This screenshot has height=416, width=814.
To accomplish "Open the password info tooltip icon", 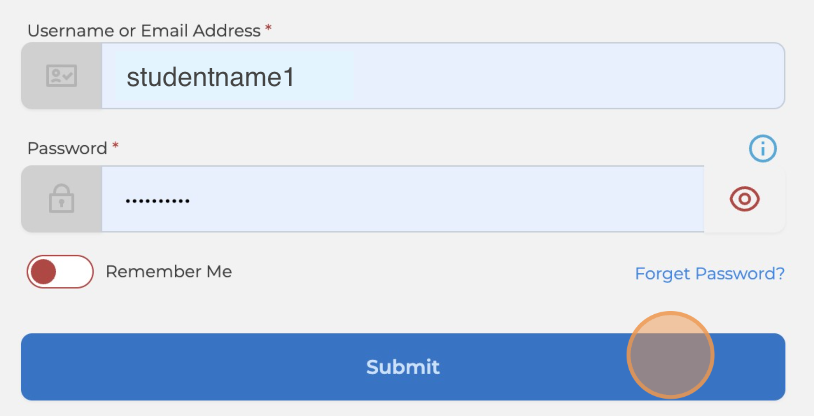I will (763, 149).
